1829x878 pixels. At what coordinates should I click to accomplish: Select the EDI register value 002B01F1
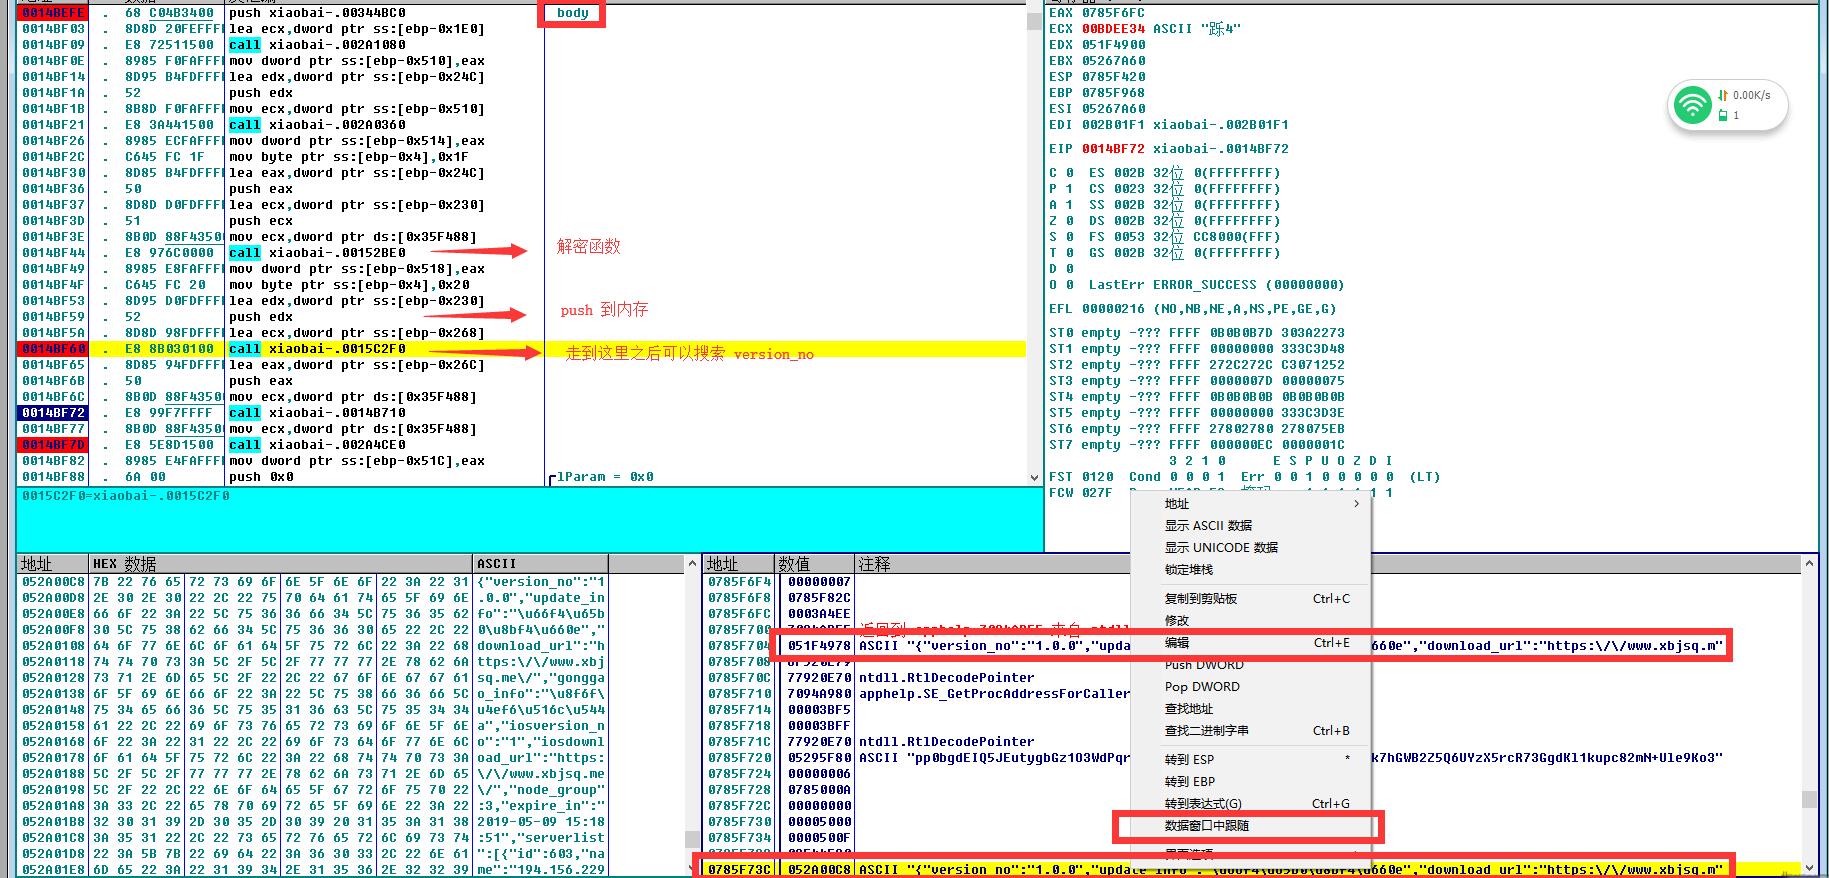[1113, 125]
